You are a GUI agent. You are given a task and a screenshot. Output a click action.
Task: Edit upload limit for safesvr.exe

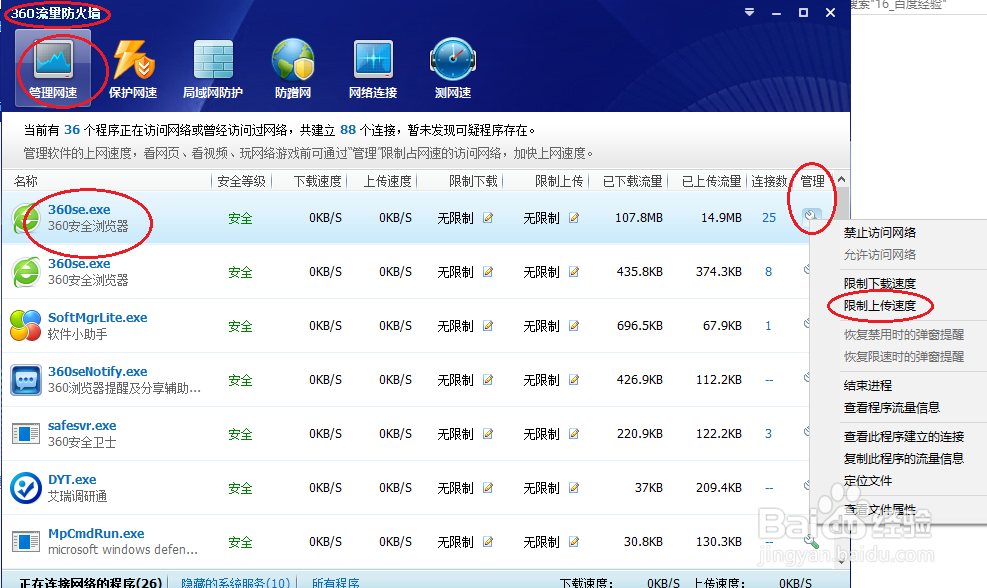(573, 434)
